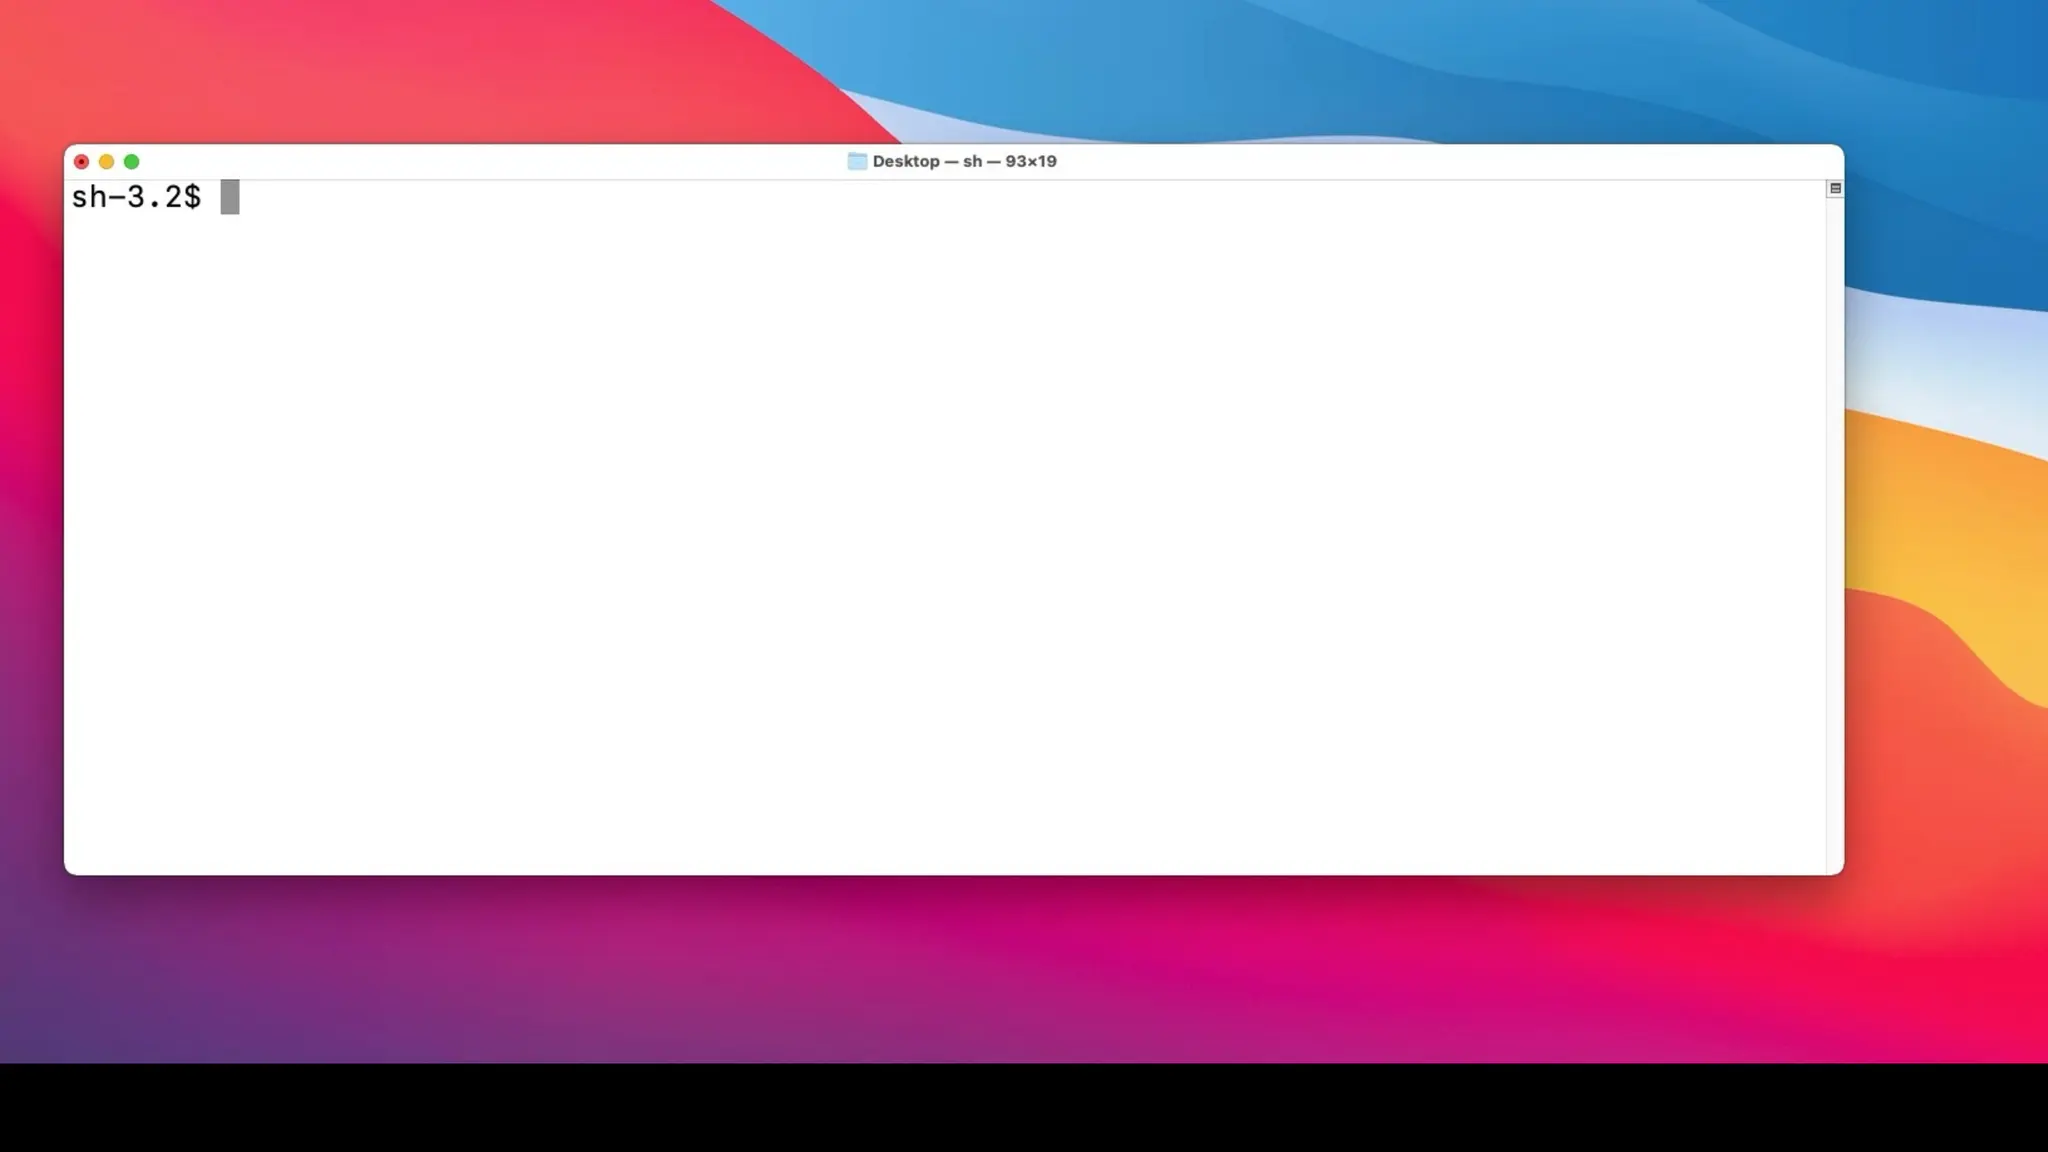Close the Terminal window with red button
The width and height of the screenshot is (2048, 1152).
(x=82, y=161)
